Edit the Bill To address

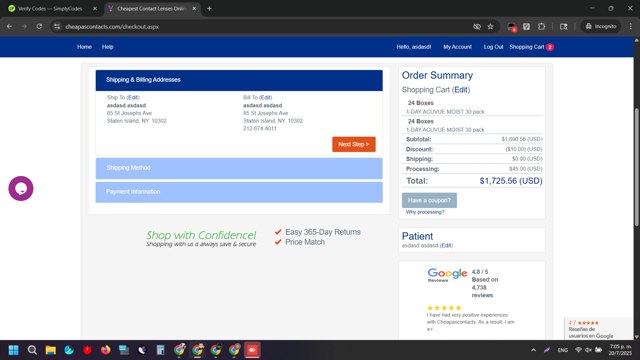tap(266, 98)
